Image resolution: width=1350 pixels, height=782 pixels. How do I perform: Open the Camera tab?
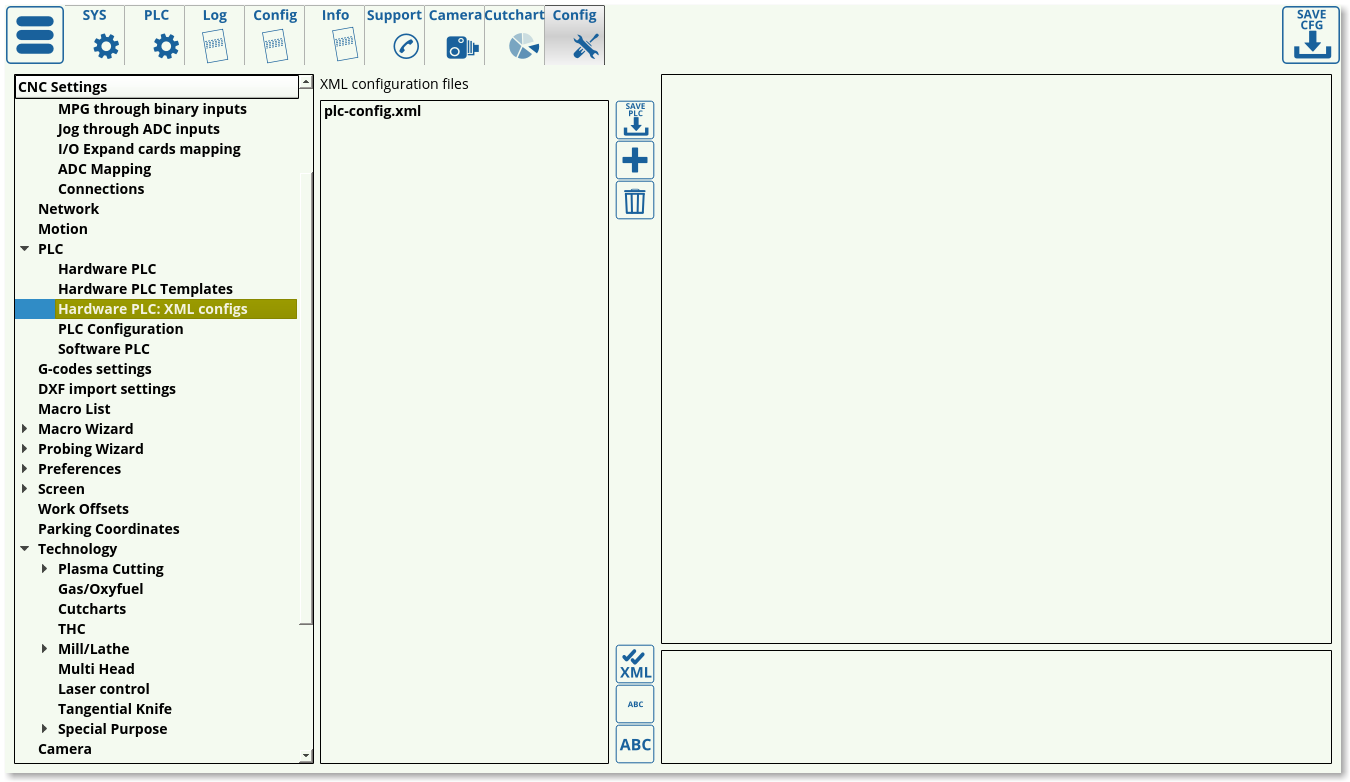(455, 35)
